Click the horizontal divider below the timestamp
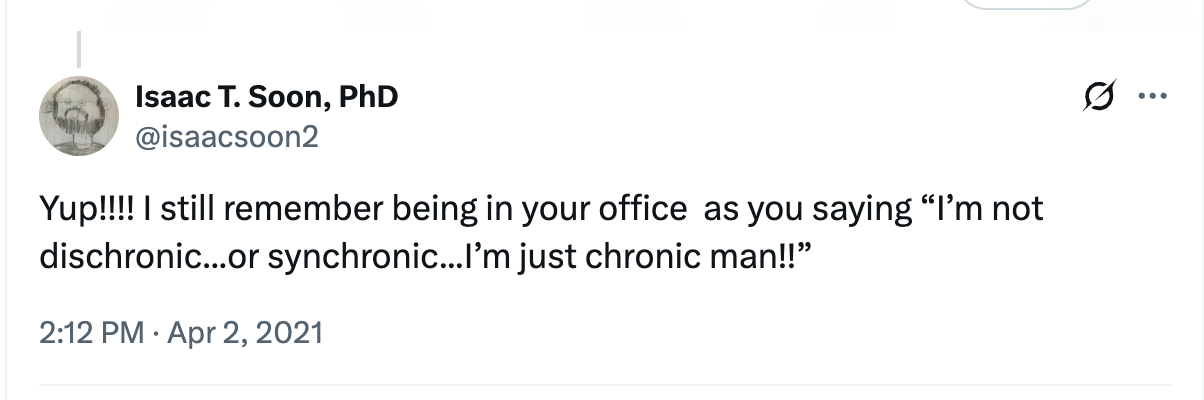Image resolution: width=1204 pixels, height=400 pixels. click(602, 384)
